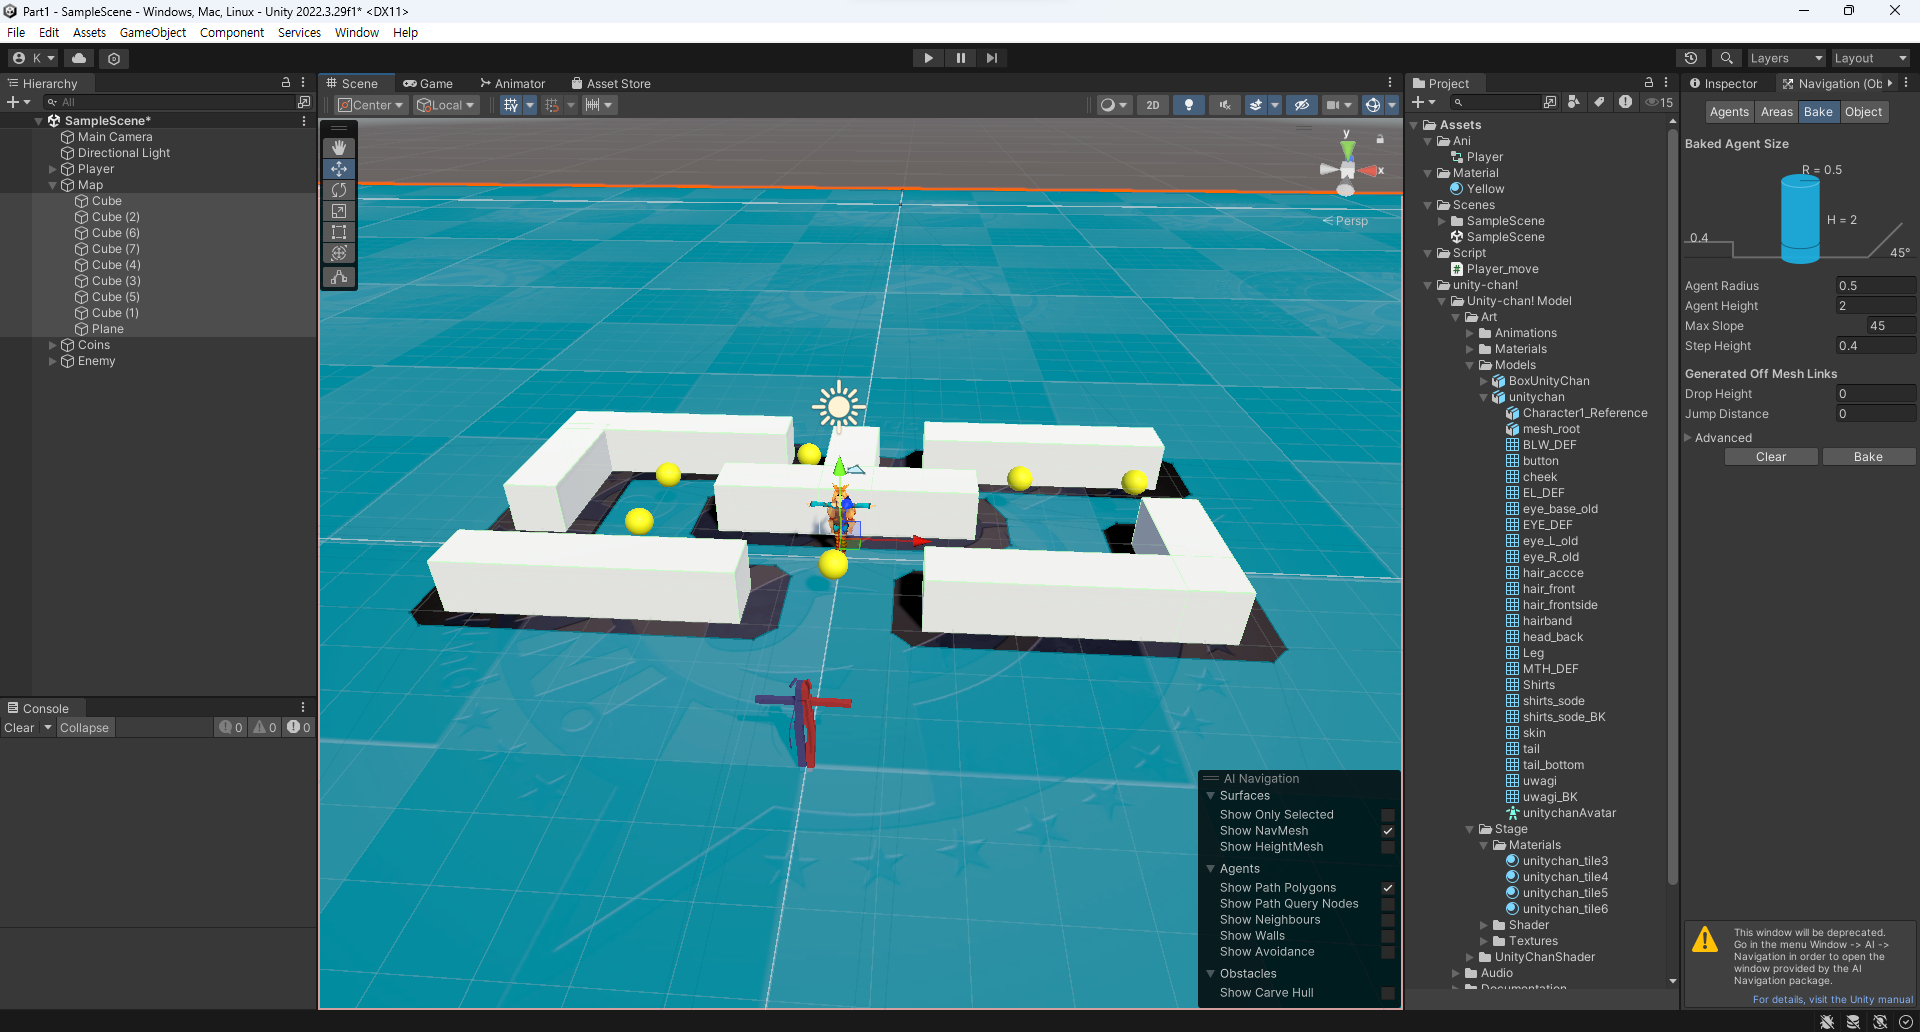Toggle gizmos visibility button
The height and width of the screenshot is (1032, 1920).
pyautogui.click(x=1373, y=105)
